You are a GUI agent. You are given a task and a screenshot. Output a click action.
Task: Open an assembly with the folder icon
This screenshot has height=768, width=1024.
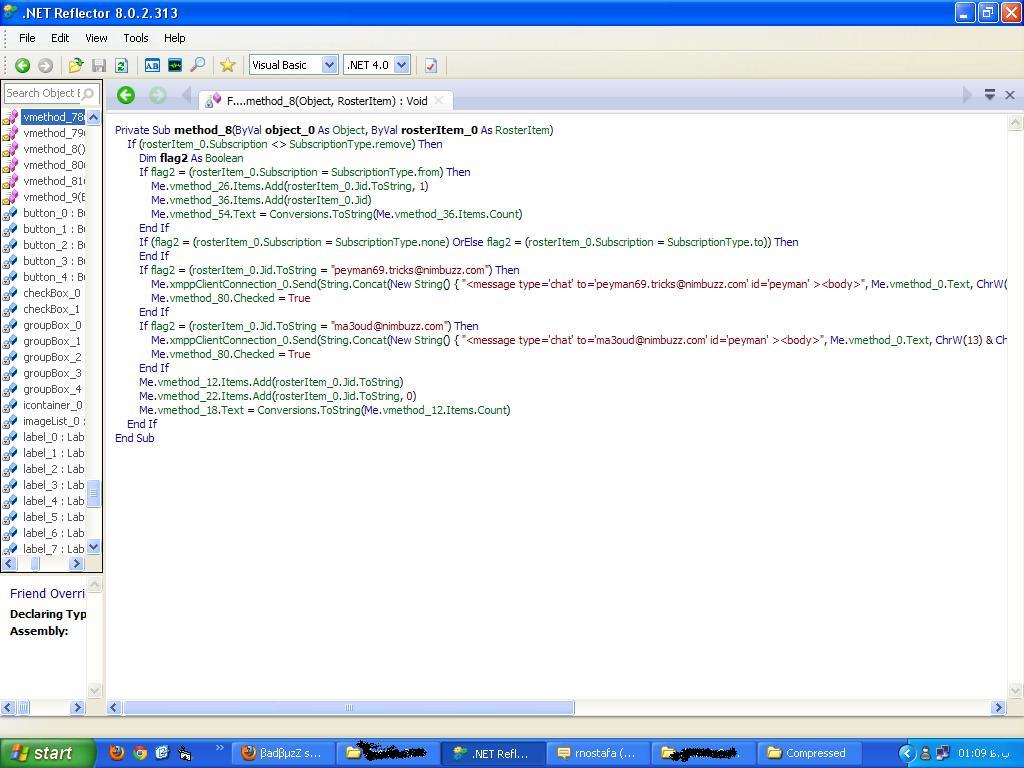76,65
